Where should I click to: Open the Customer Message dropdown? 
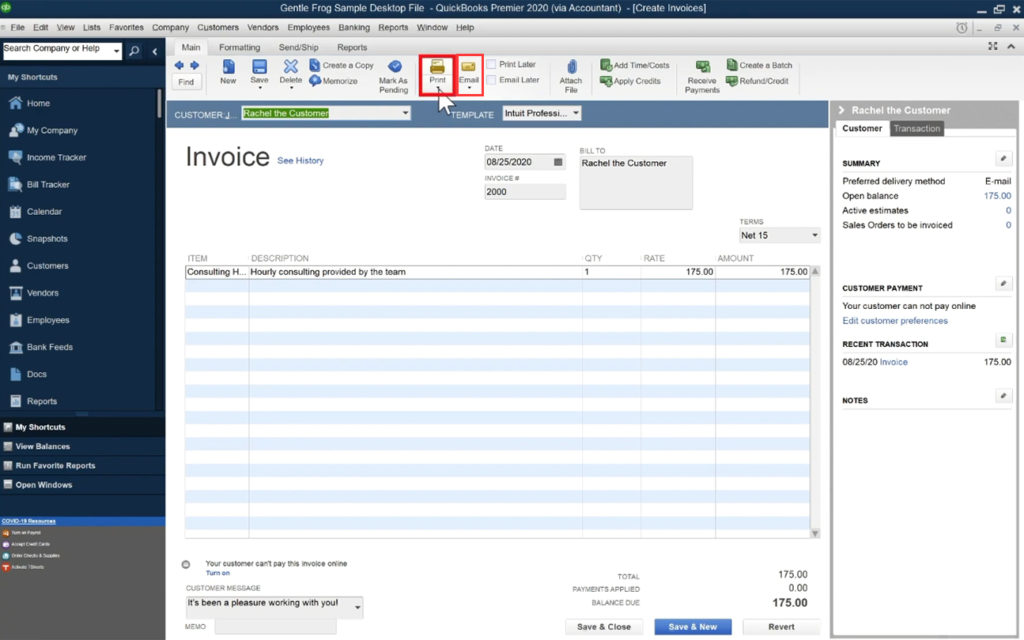click(357, 607)
